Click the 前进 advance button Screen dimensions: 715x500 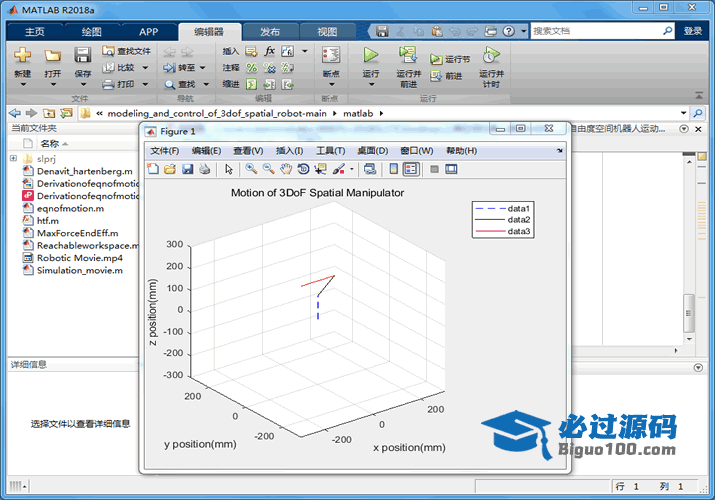point(446,76)
